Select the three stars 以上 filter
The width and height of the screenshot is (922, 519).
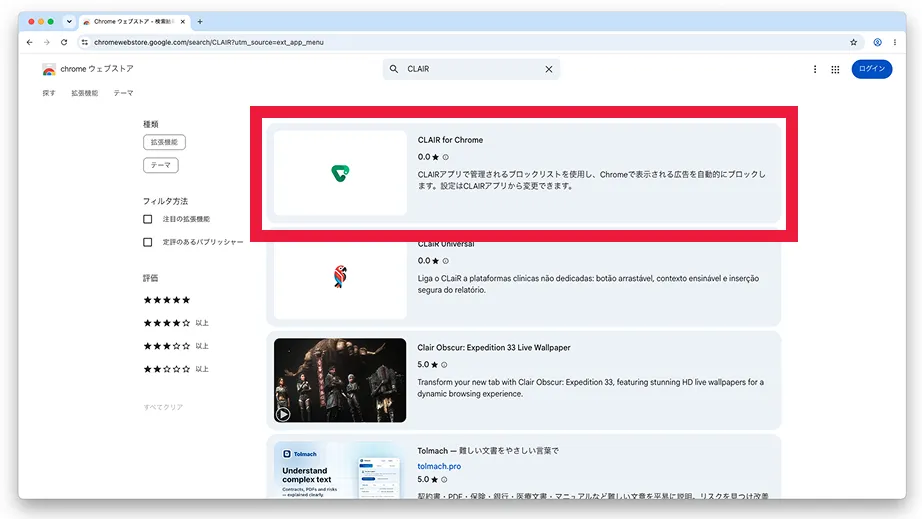pyautogui.click(x=176, y=346)
